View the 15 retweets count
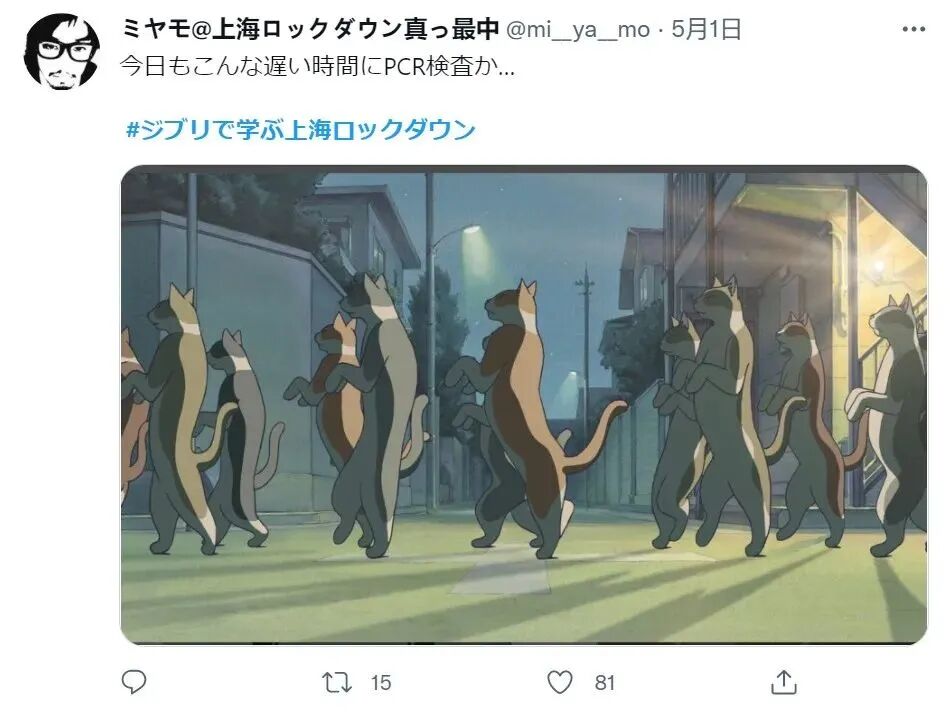951x714 pixels. pos(381,683)
